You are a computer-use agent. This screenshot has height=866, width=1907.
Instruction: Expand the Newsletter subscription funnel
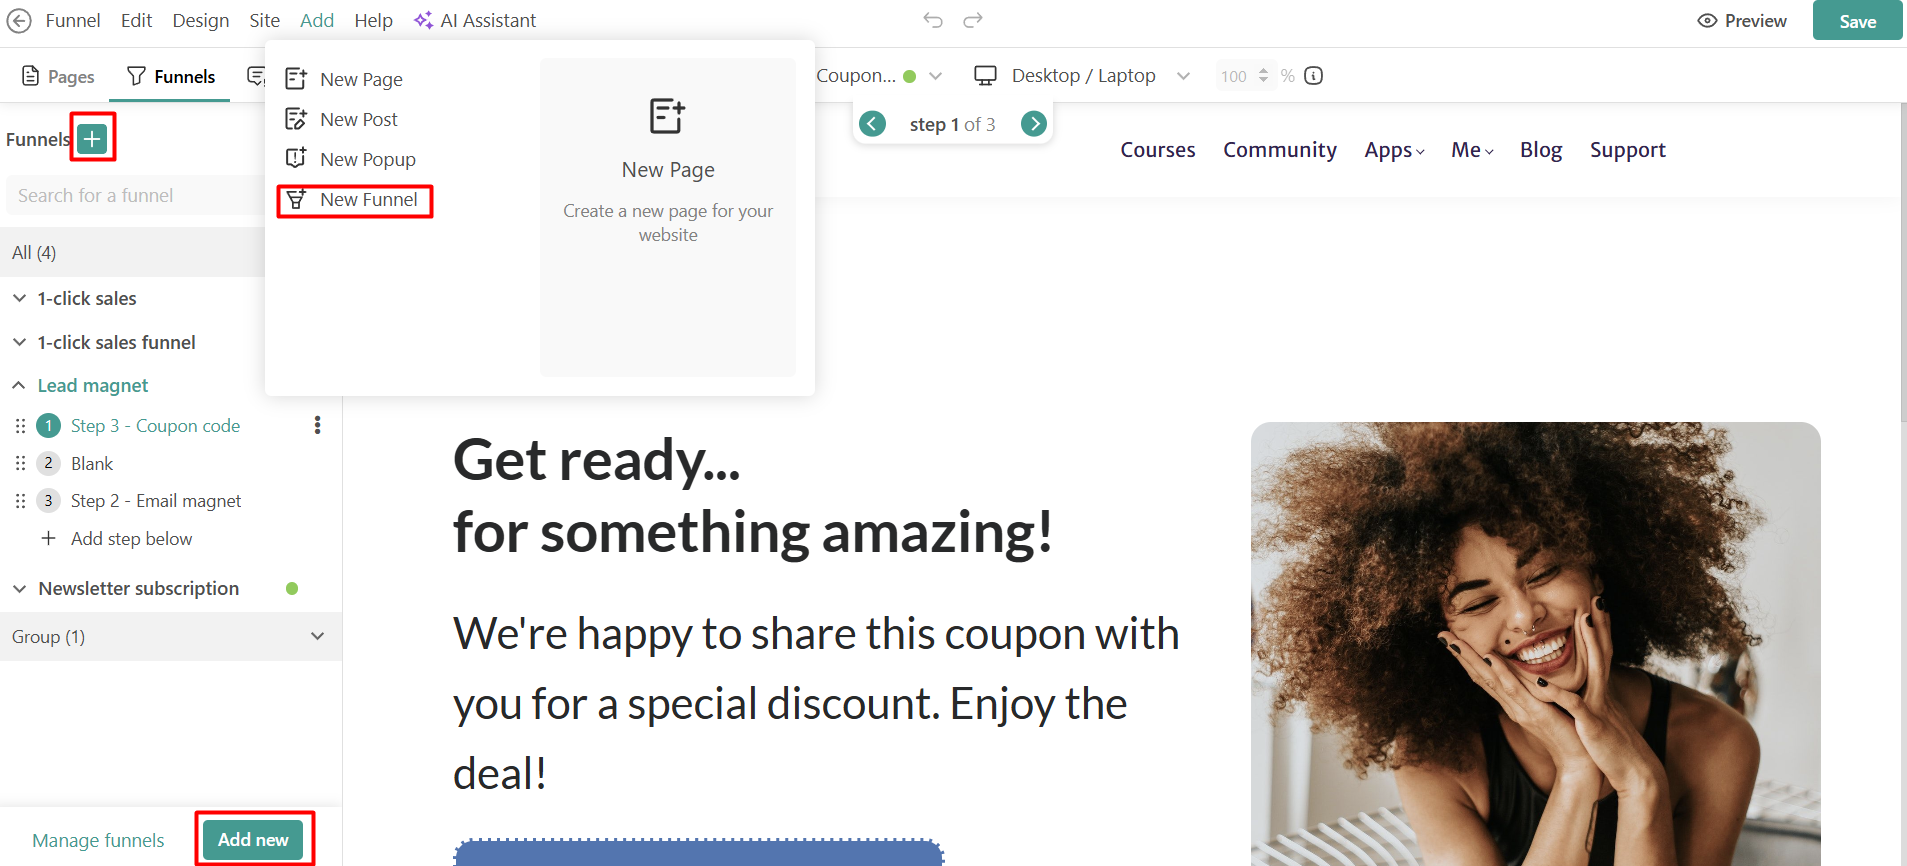coord(19,588)
